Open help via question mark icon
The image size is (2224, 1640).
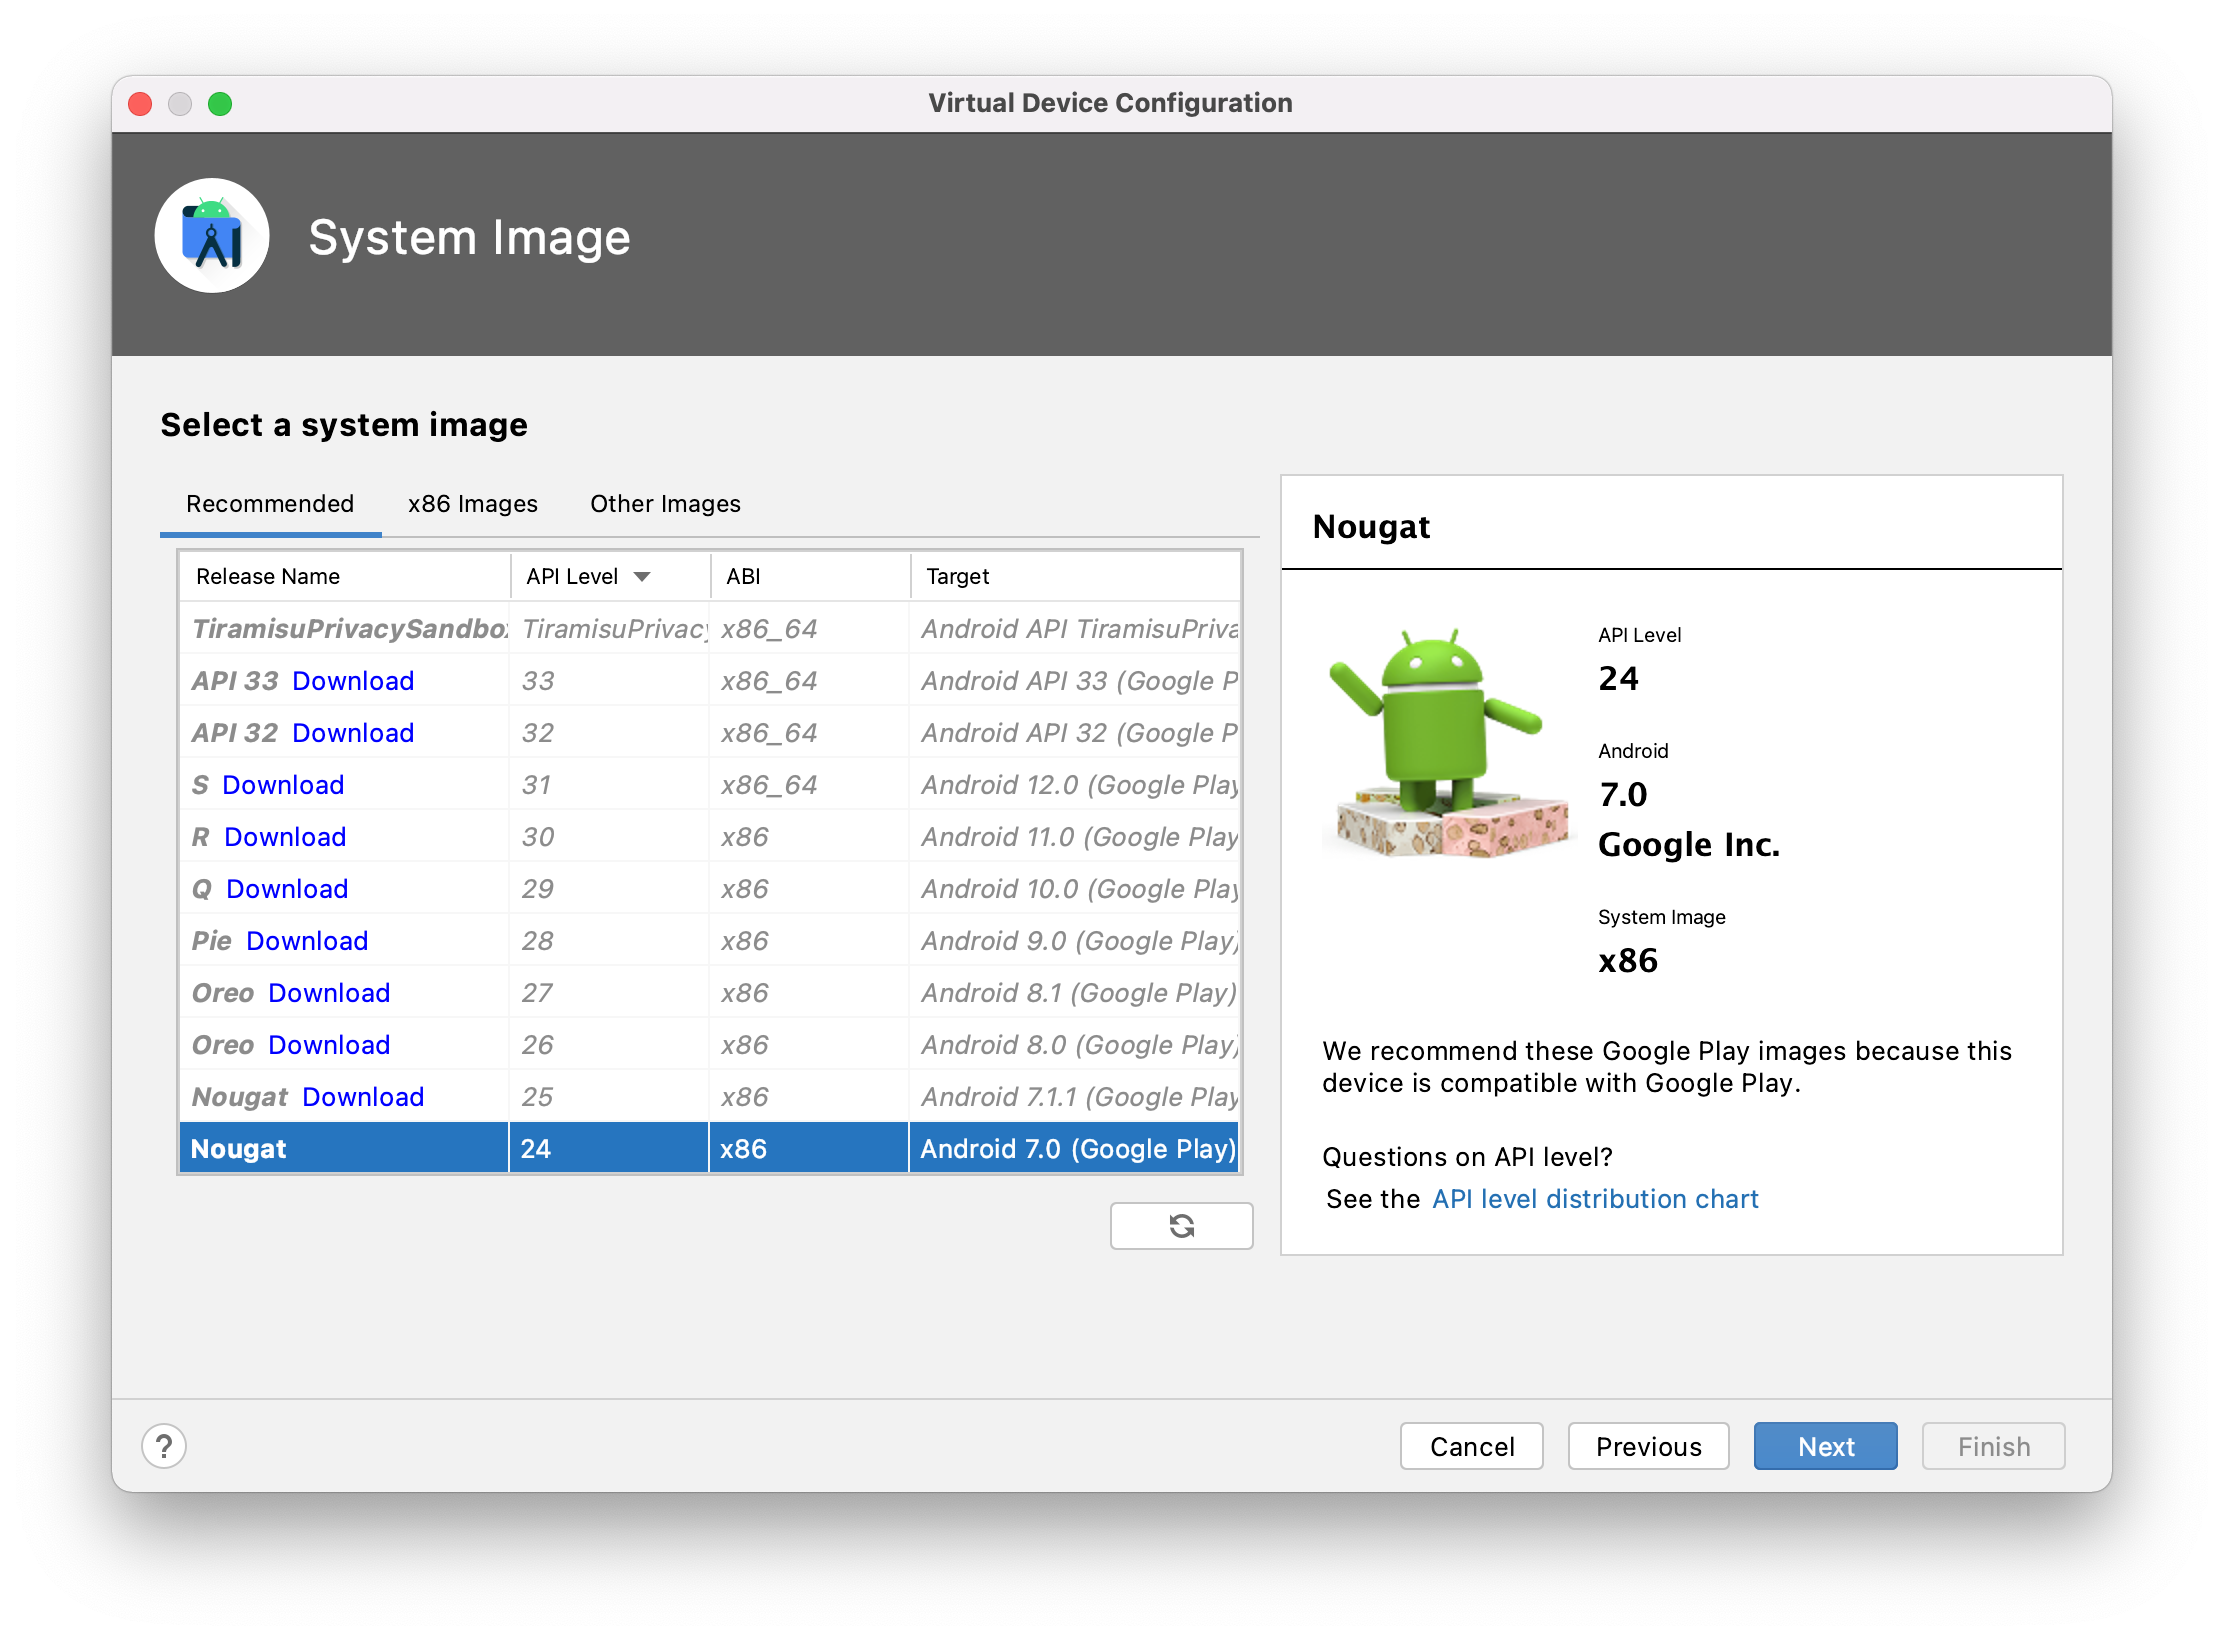coord(164,1446)
